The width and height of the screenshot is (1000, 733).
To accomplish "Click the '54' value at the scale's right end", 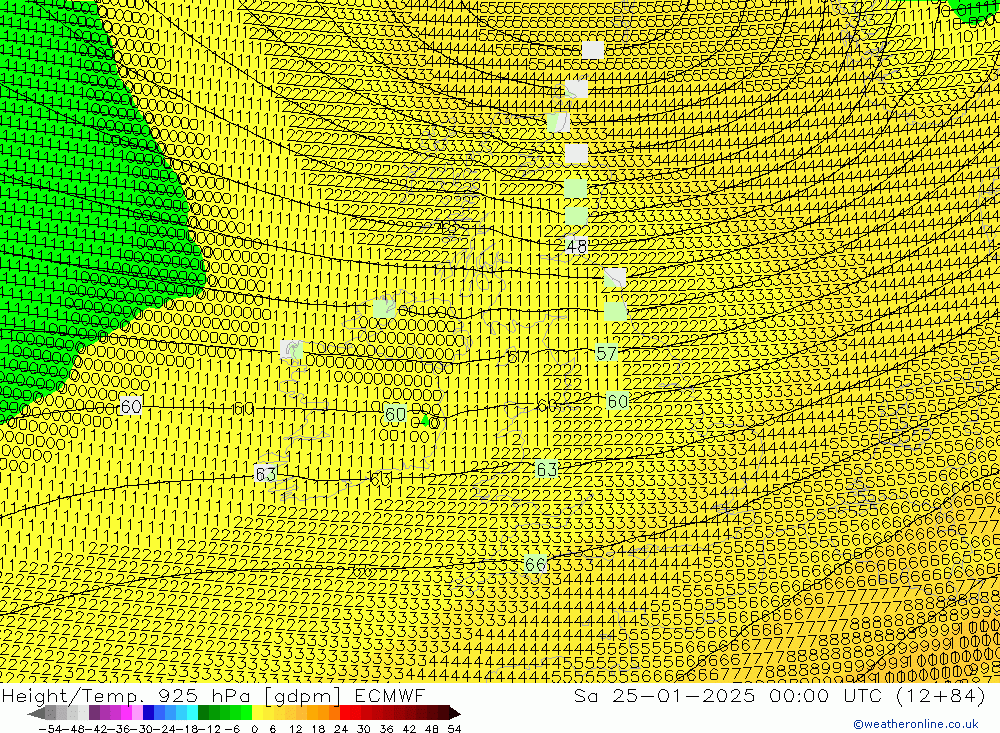I will 454,729.
